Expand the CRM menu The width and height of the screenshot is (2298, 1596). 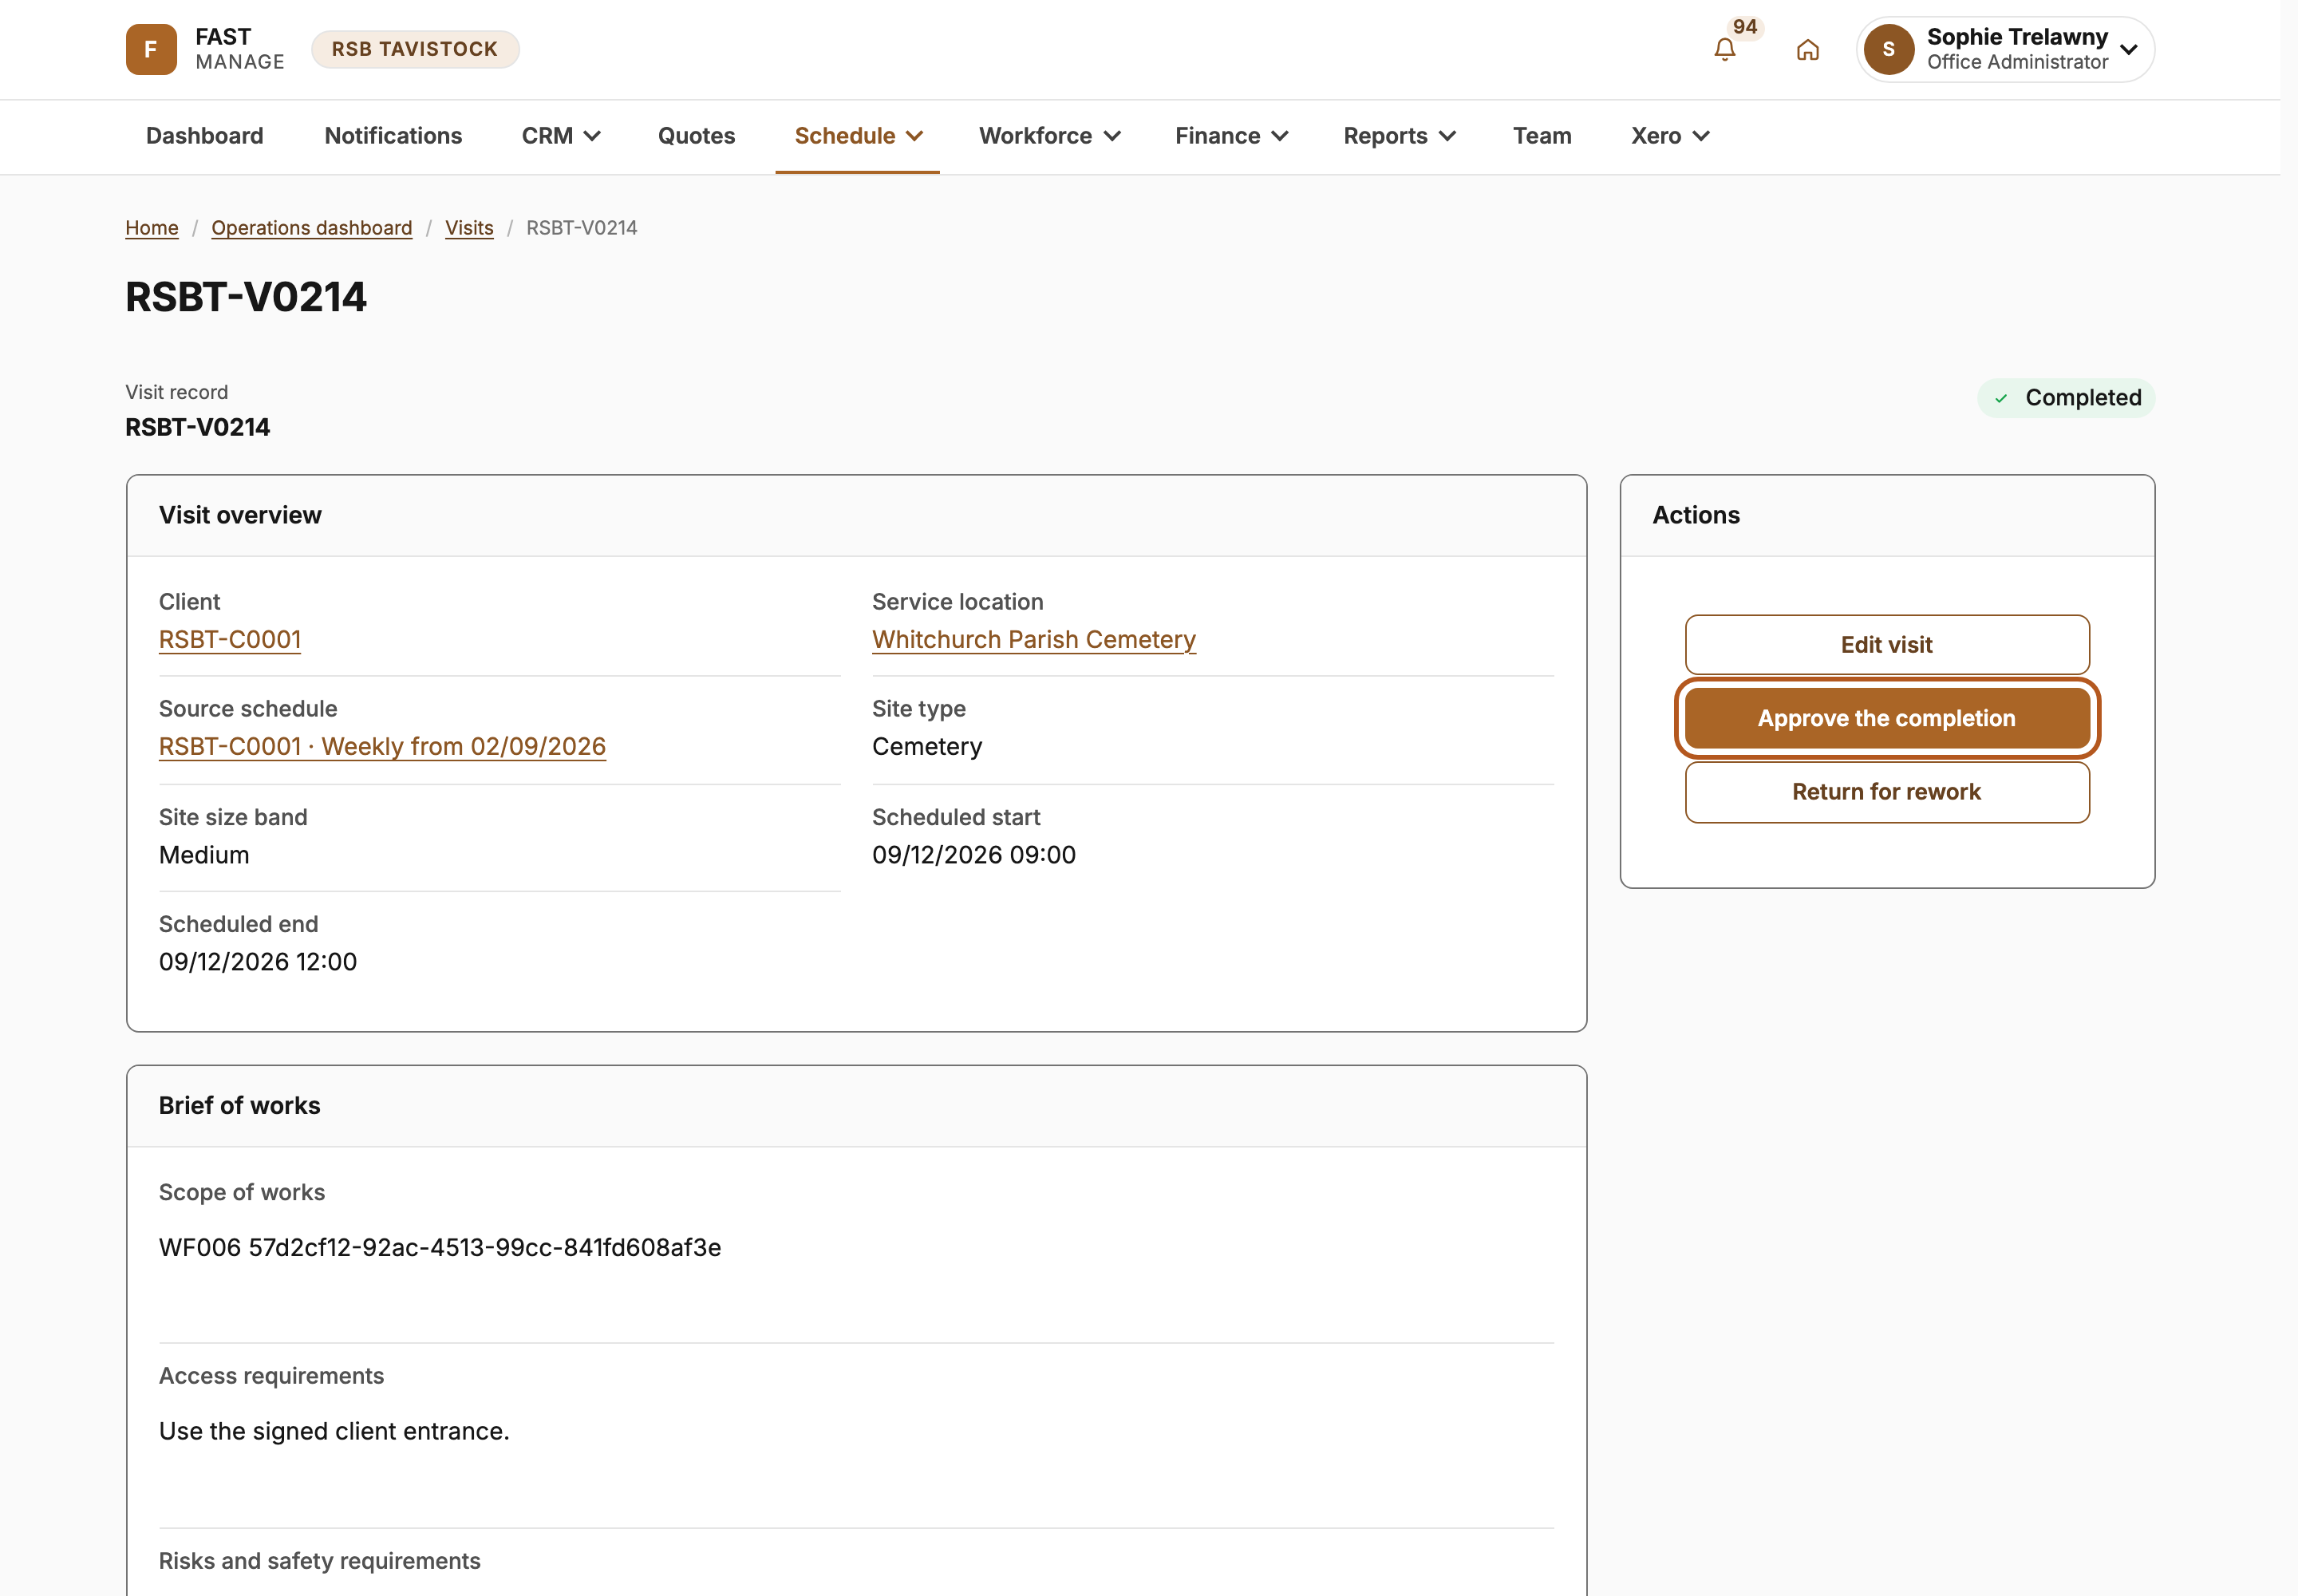pos(561,136)
